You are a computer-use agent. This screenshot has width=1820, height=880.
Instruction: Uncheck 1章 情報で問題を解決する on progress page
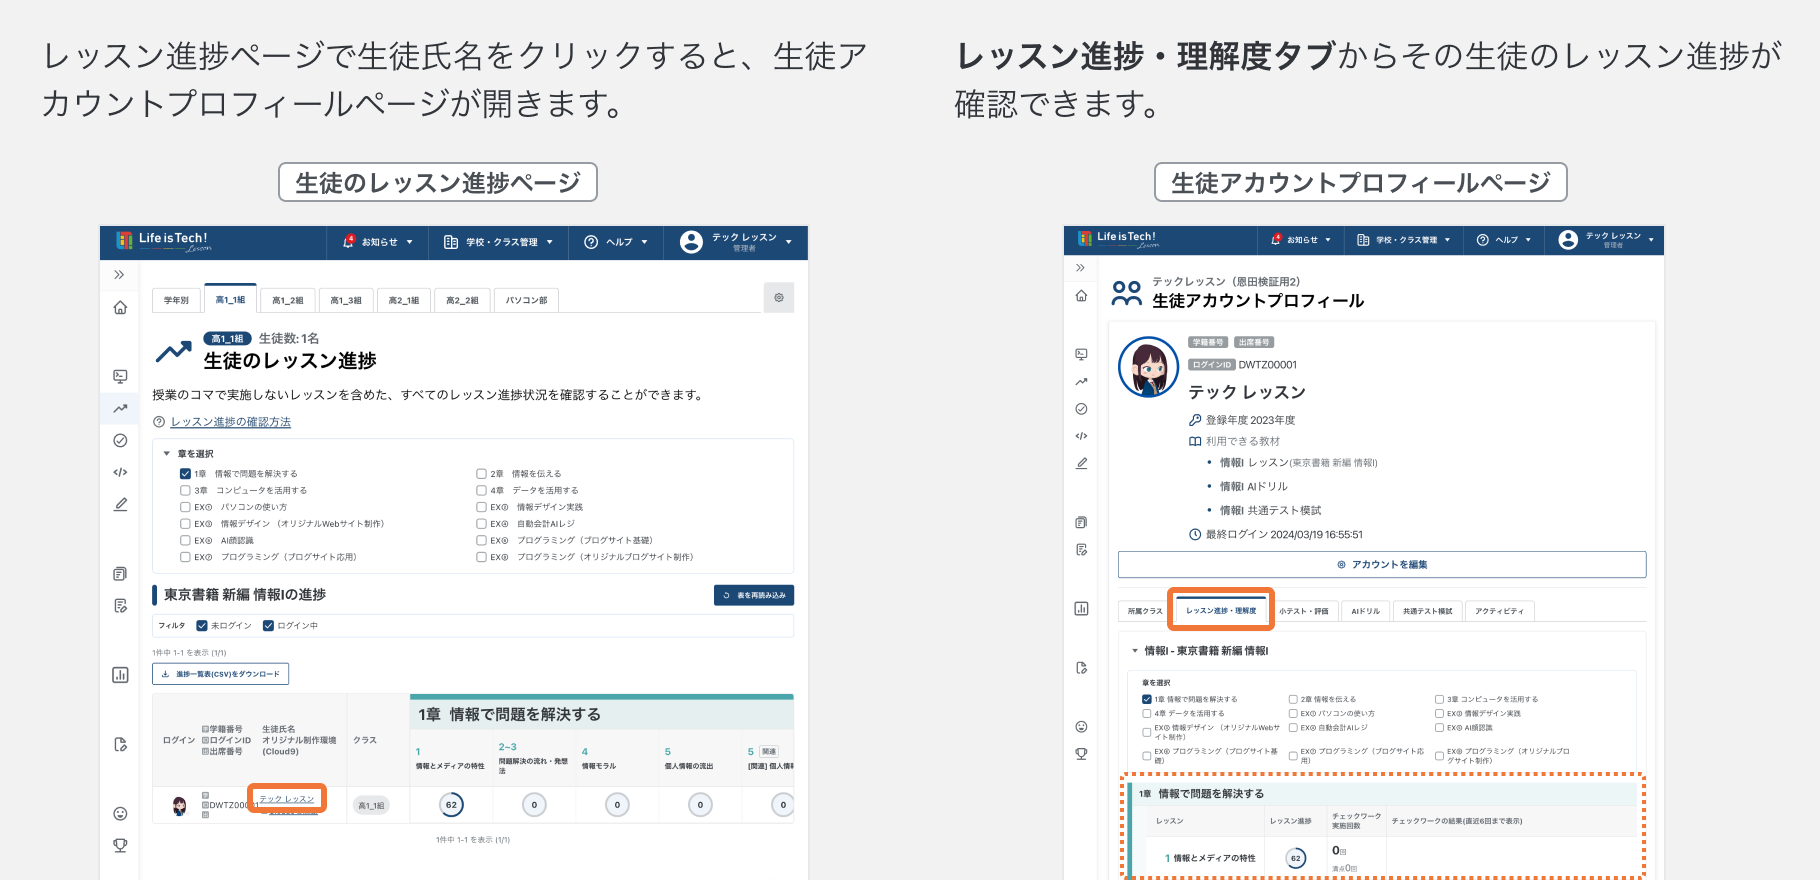185,474
